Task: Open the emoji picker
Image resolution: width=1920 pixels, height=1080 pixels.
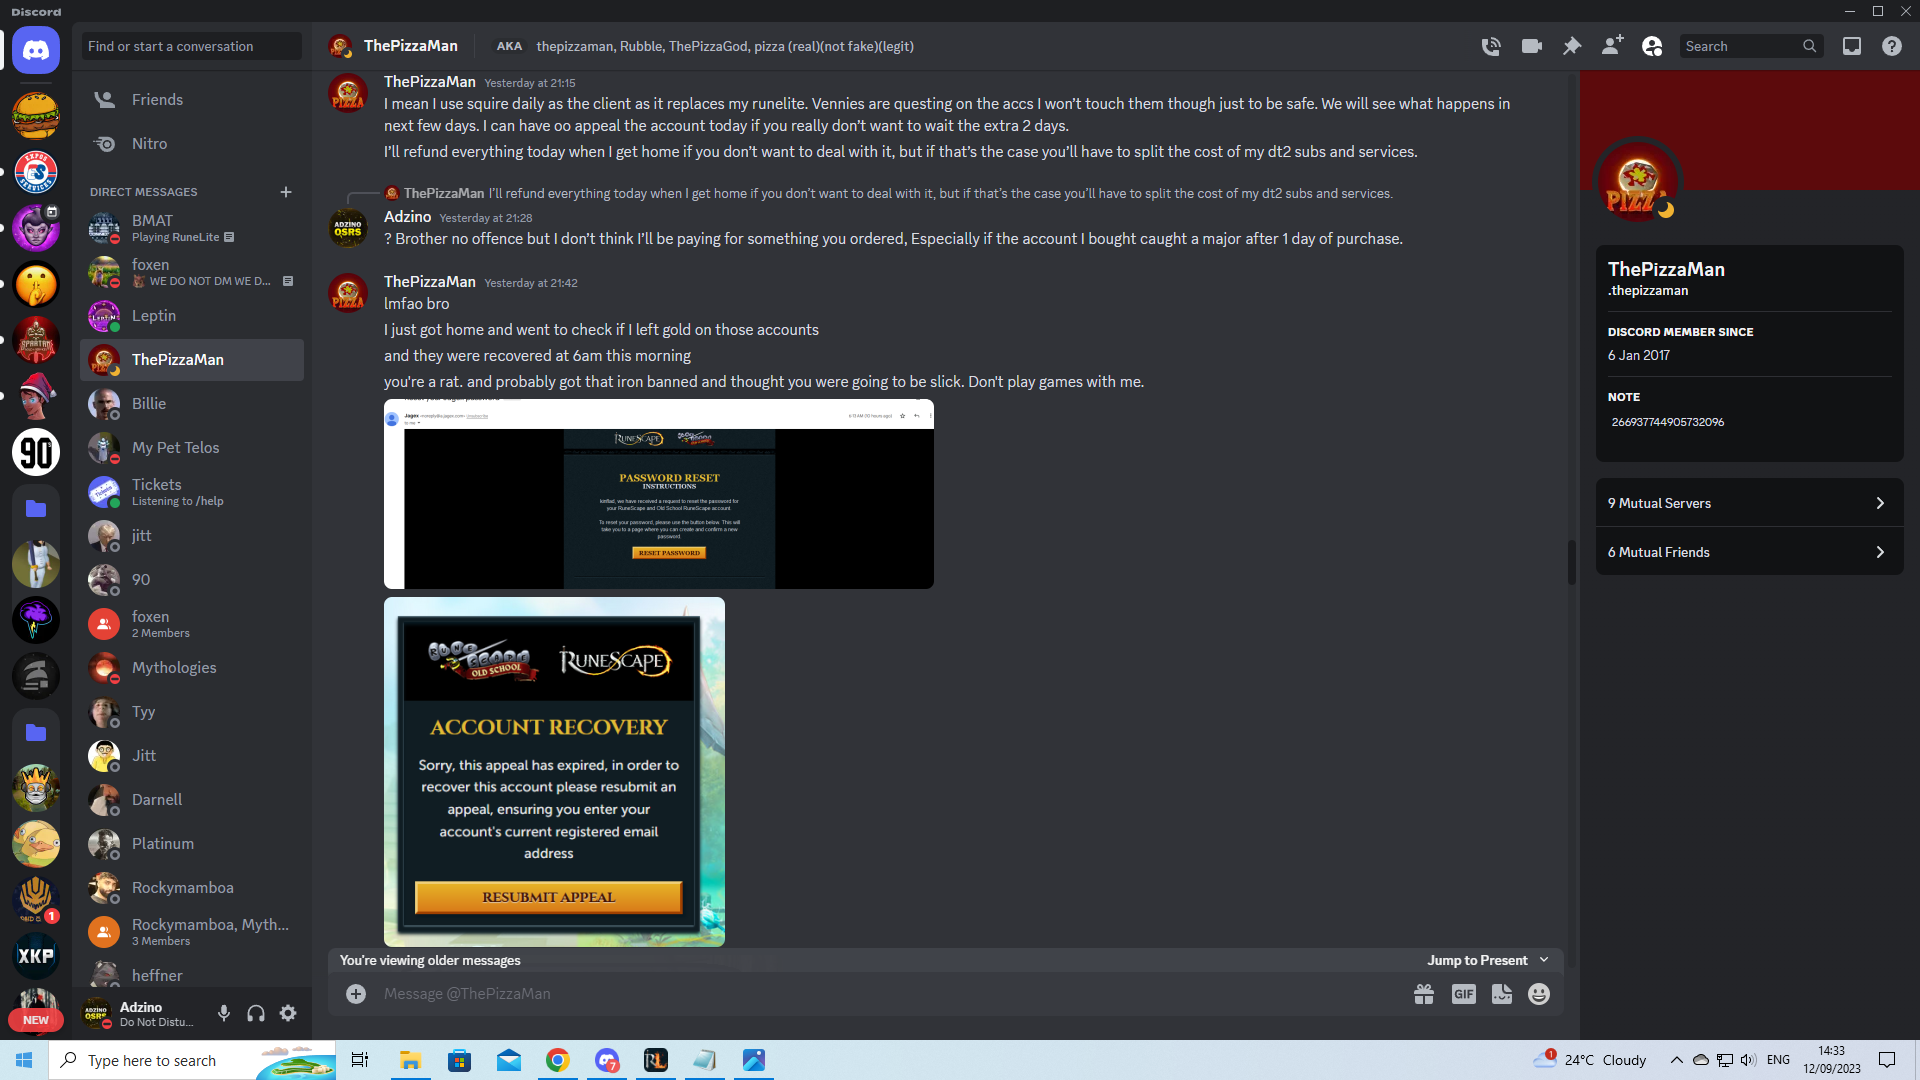Action: click(1539, 994)
